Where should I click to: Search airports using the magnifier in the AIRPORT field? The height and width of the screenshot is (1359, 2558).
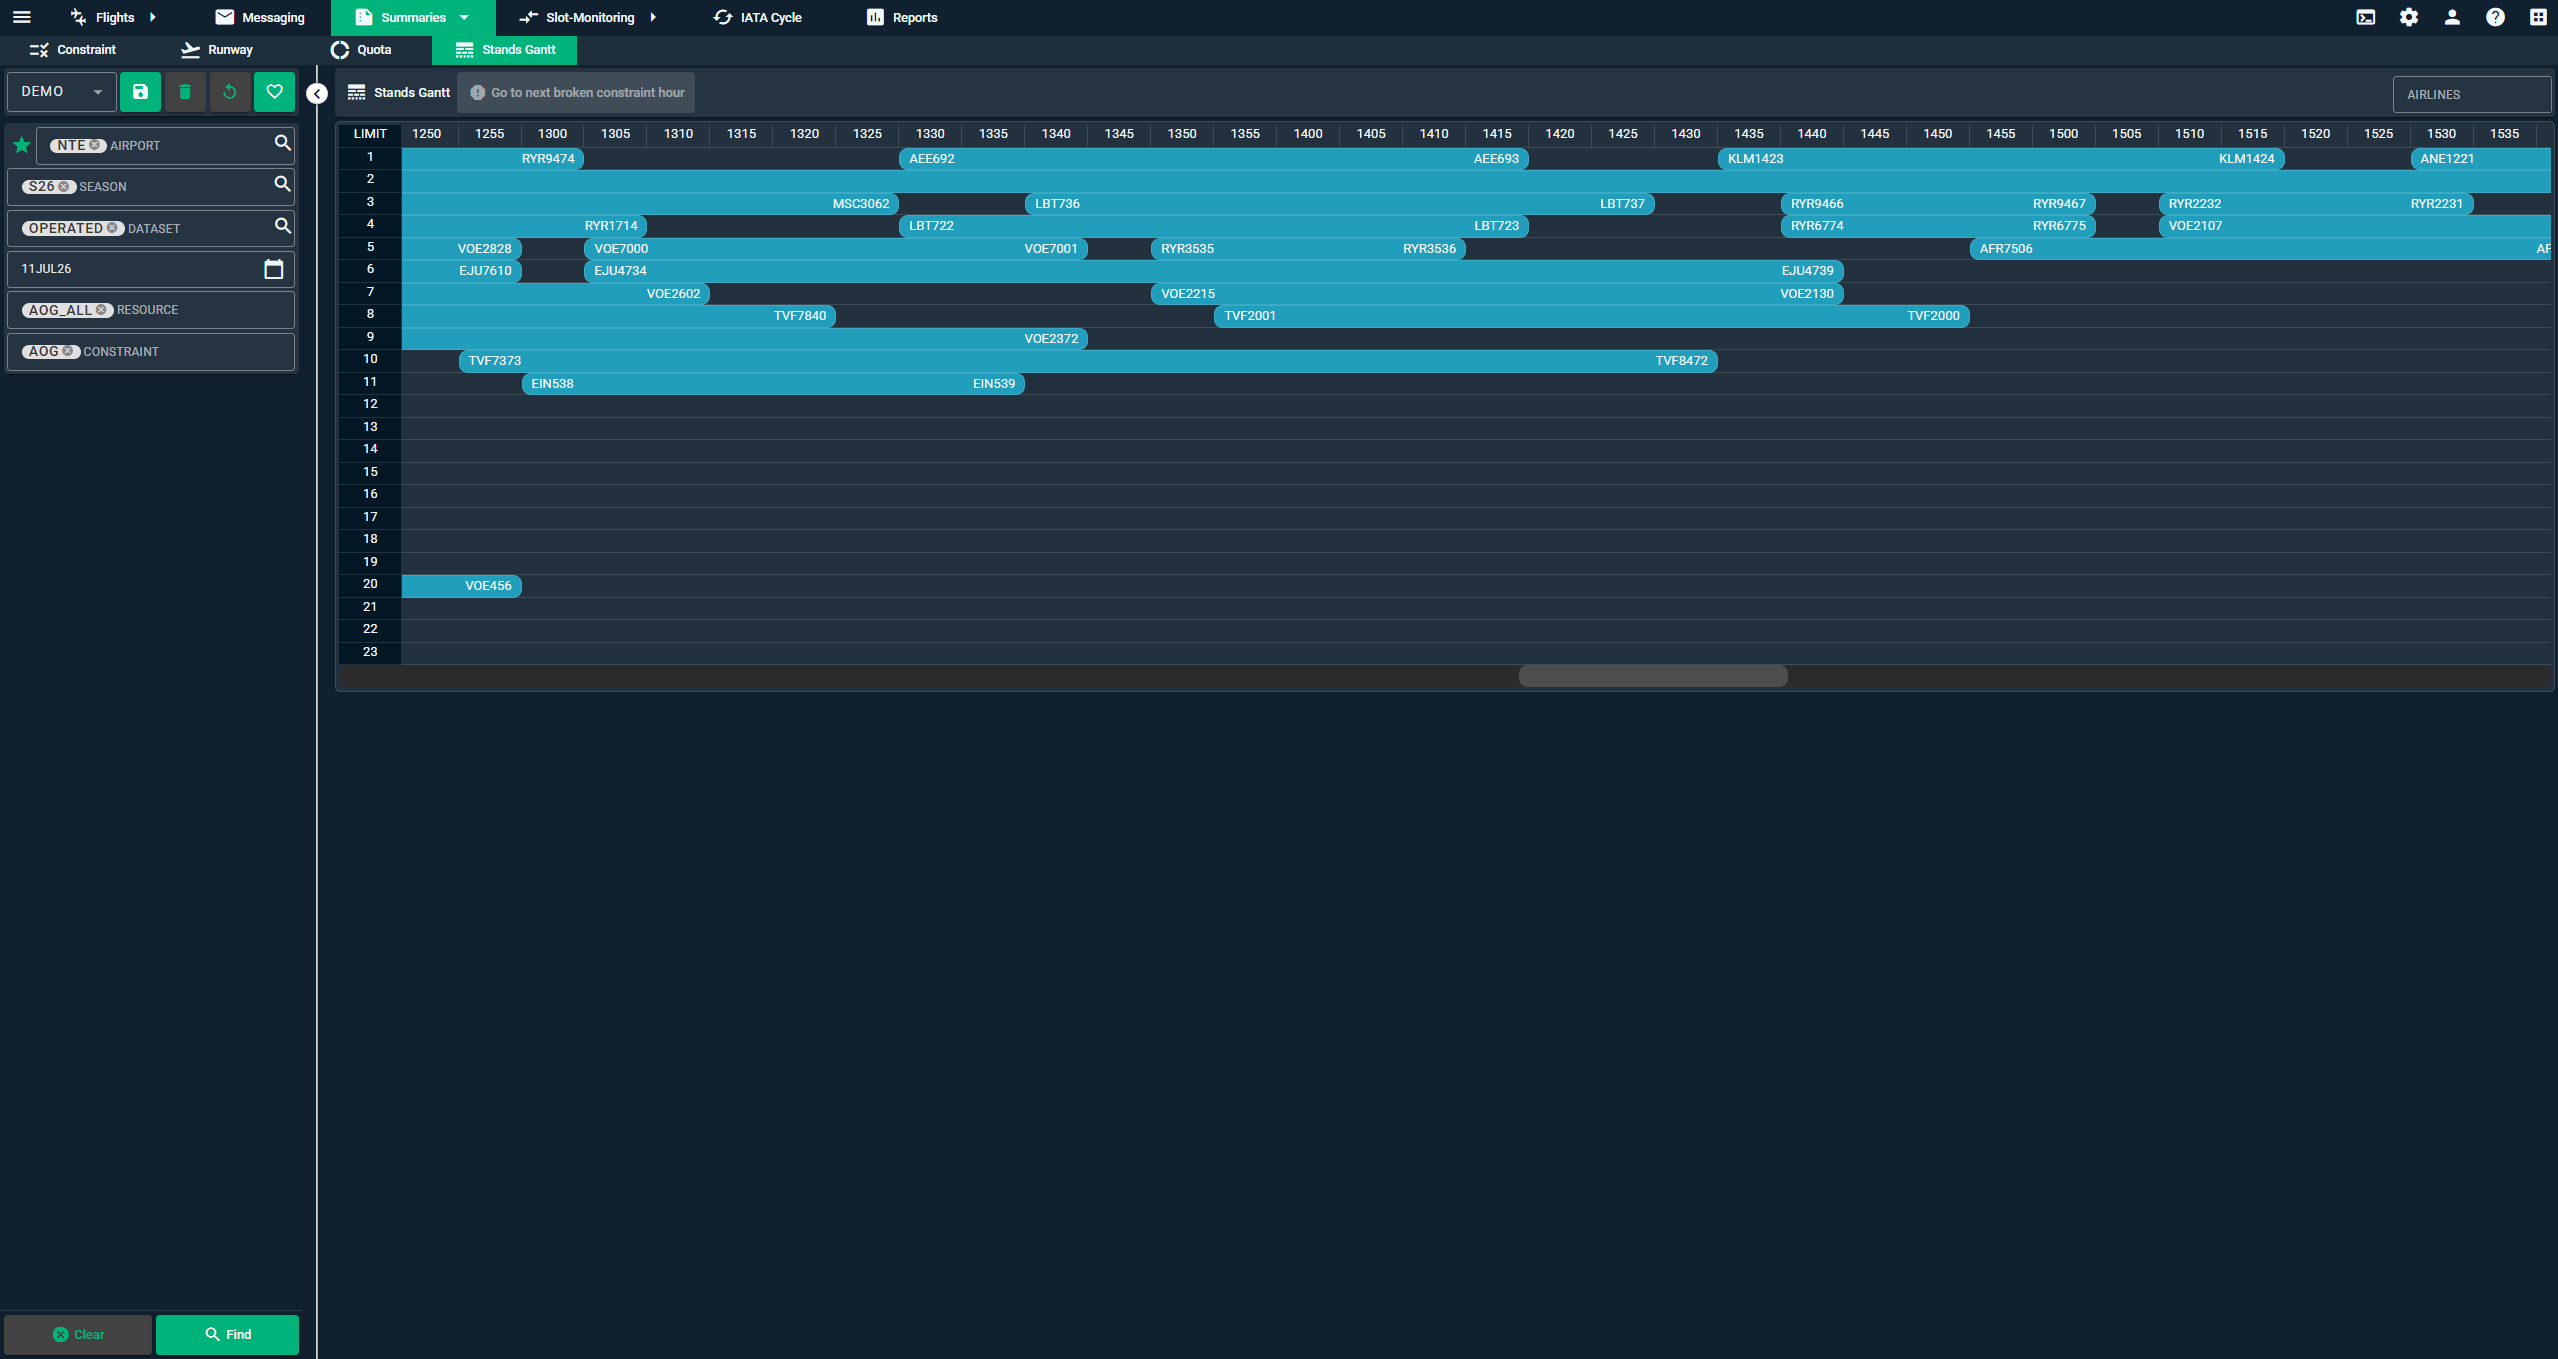click(x=283, y=145)
